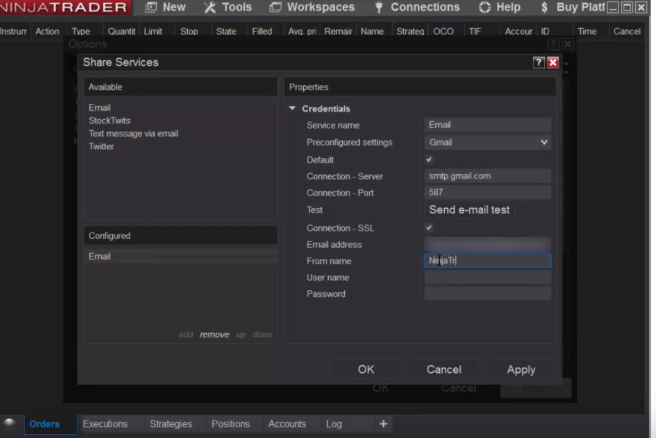656x438 pixels.
Task: Click the help question mark icon in Share Services
Action: click(x=539, y=62)
